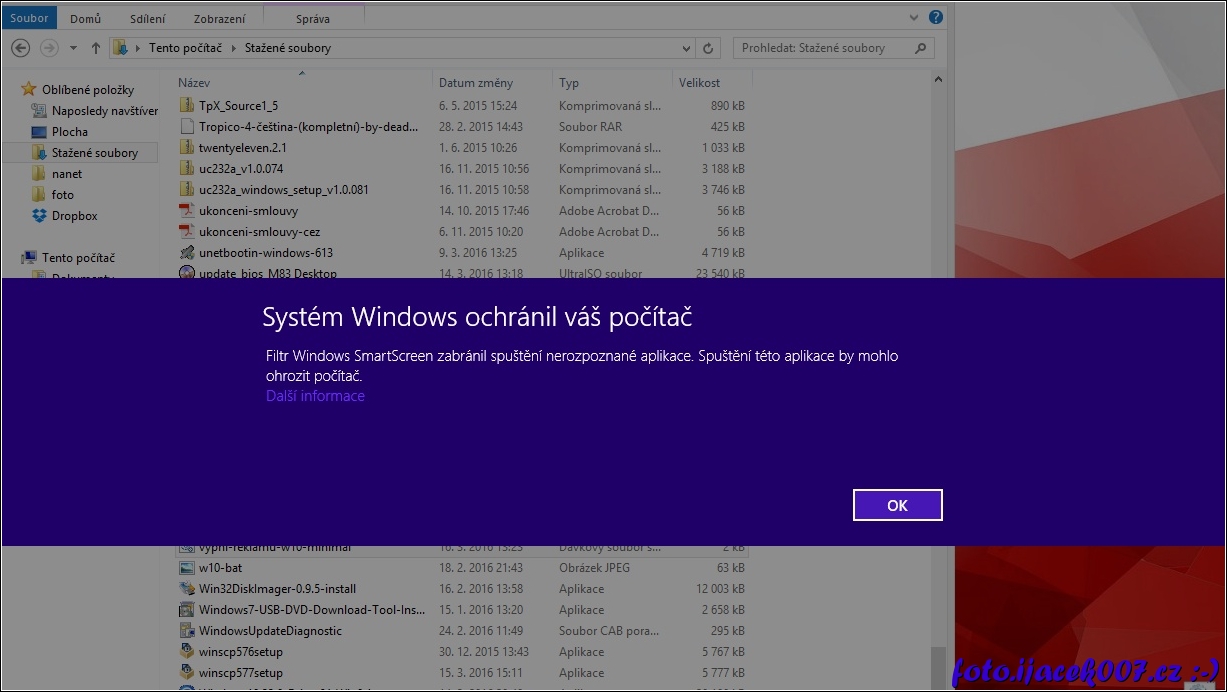
Task: Select Plocha in the favorites sidebar
Action: pos(70,132)
